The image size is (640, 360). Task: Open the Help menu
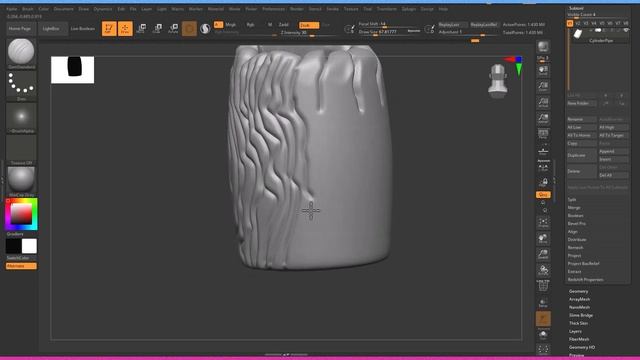pos(443,9)
